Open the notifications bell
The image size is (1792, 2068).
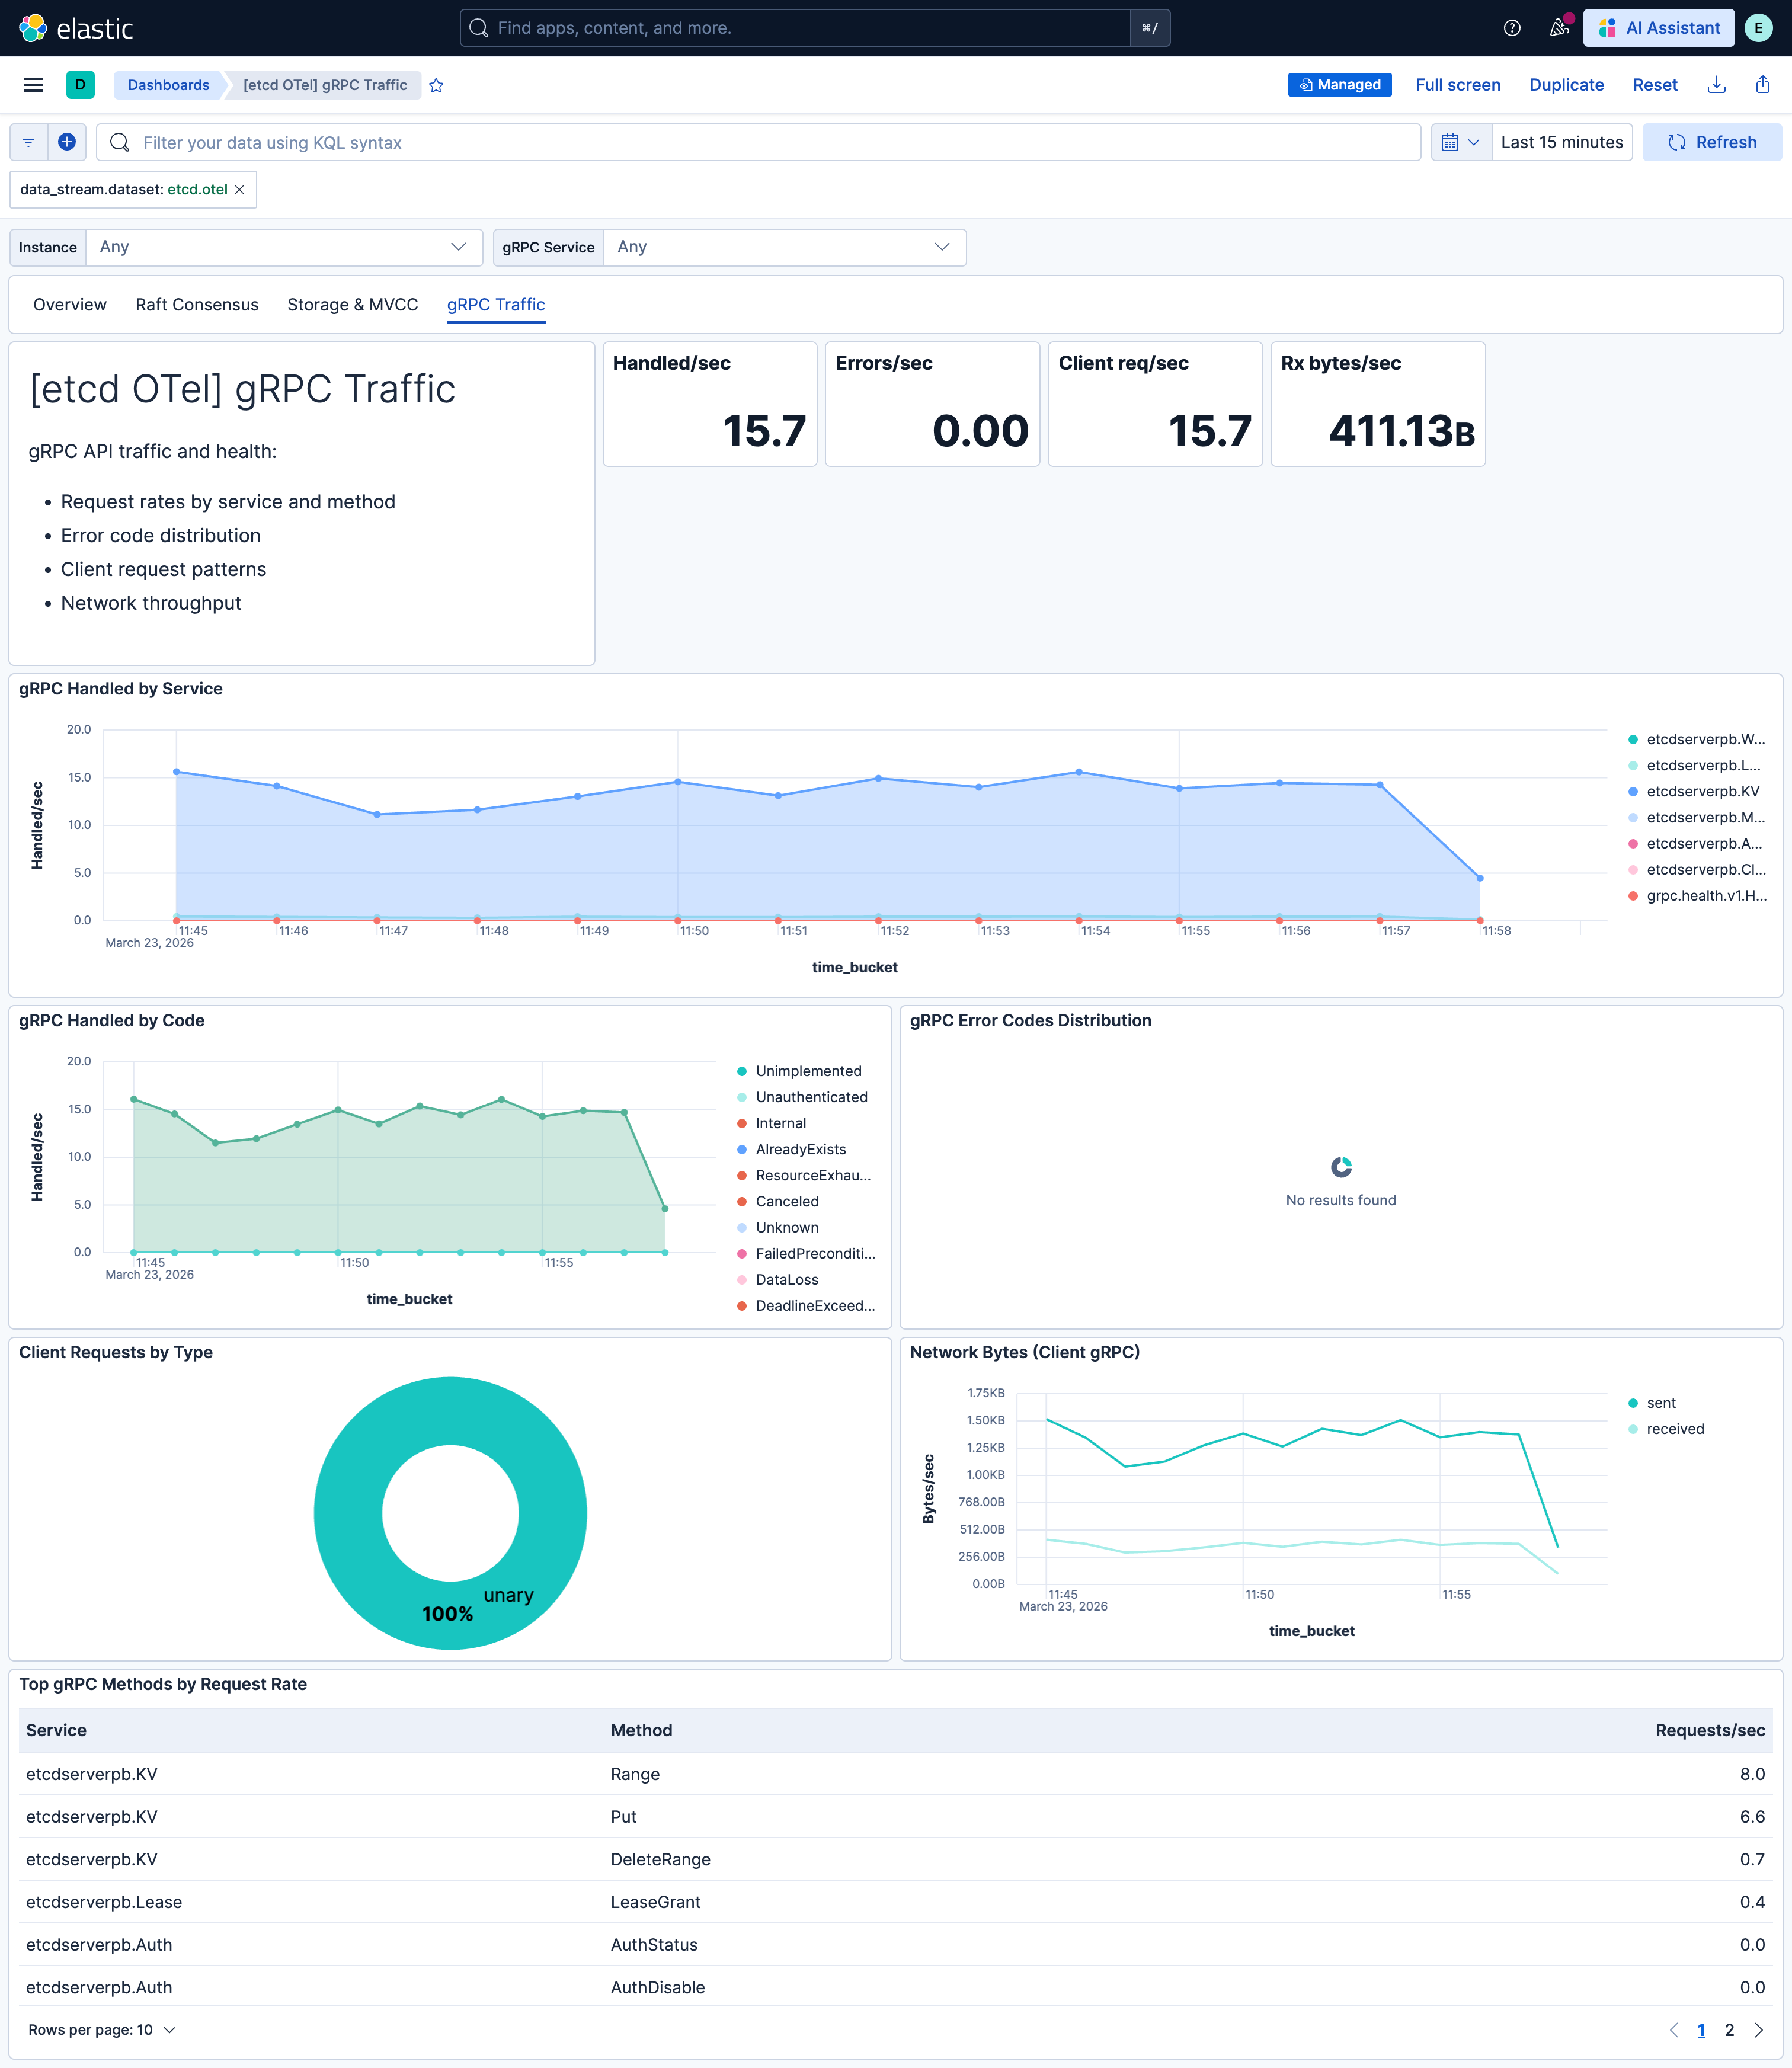pos(1559,27)
